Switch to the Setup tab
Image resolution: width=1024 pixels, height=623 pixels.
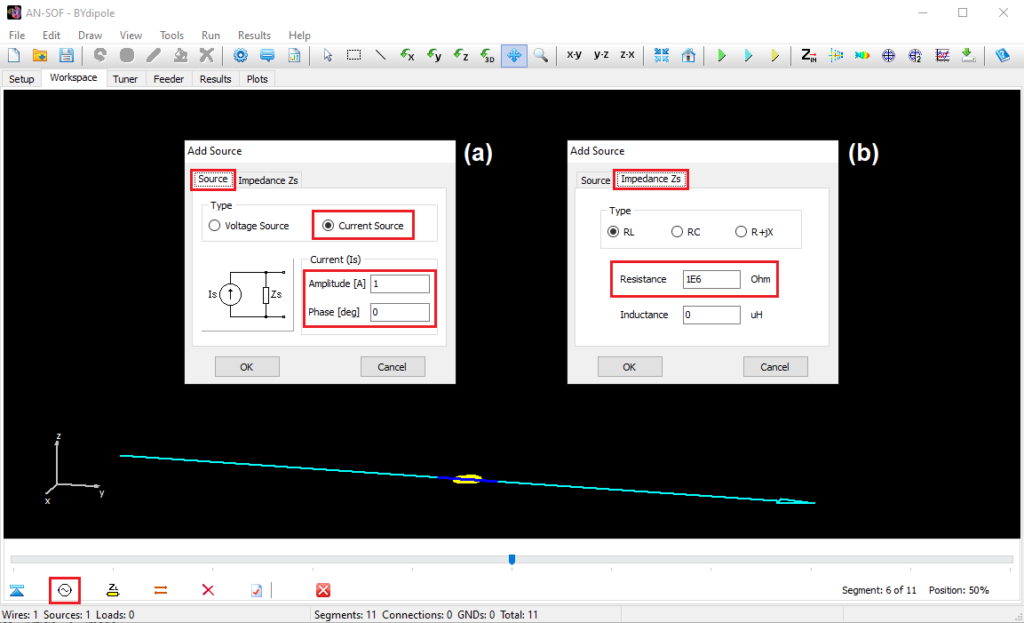coord(21,78)
